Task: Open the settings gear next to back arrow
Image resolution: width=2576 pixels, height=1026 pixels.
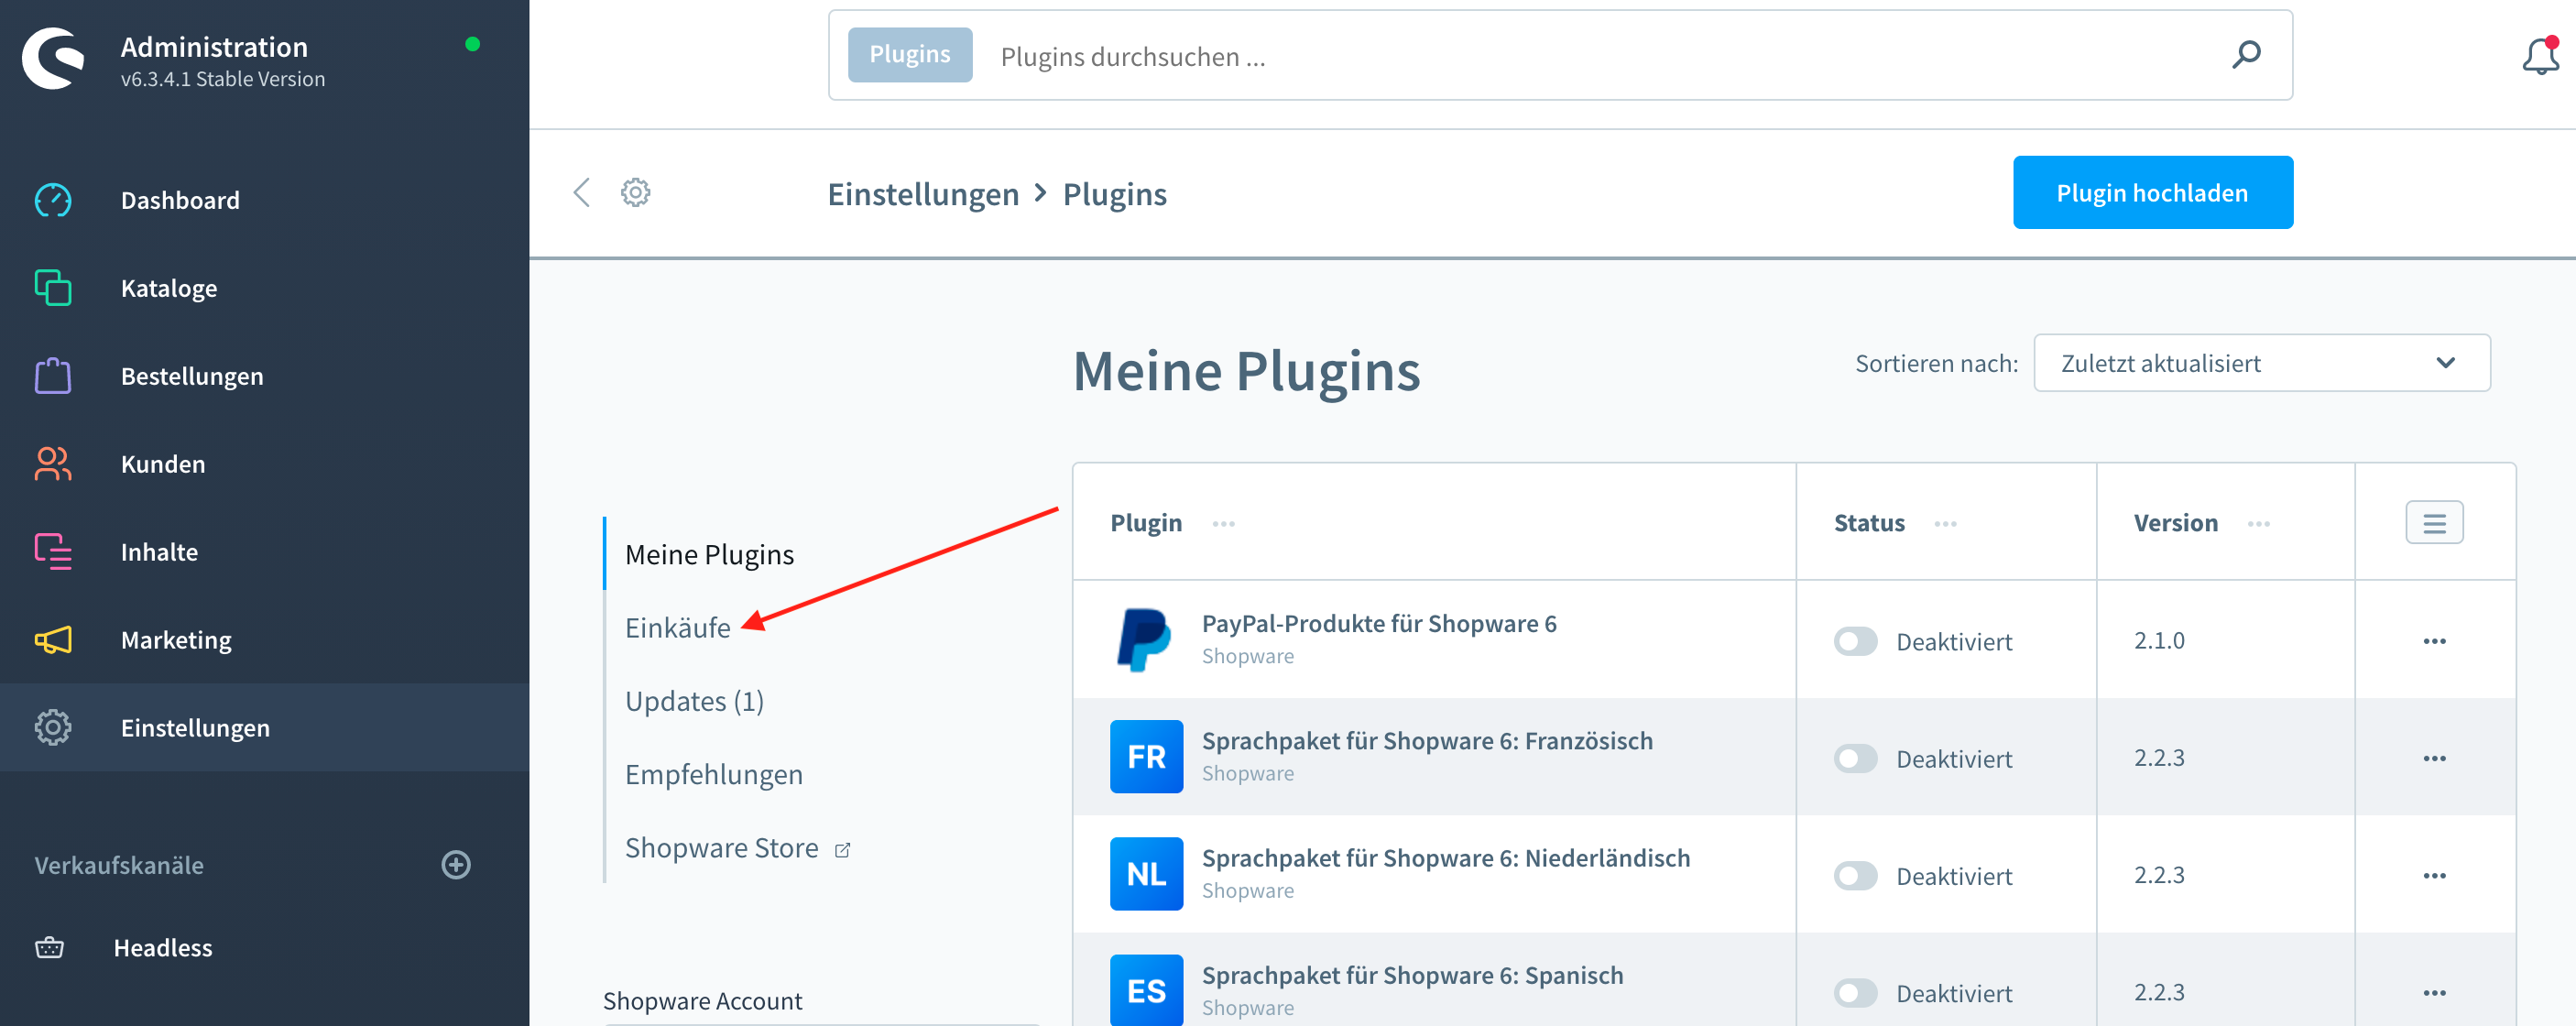Action: (635, 192)
